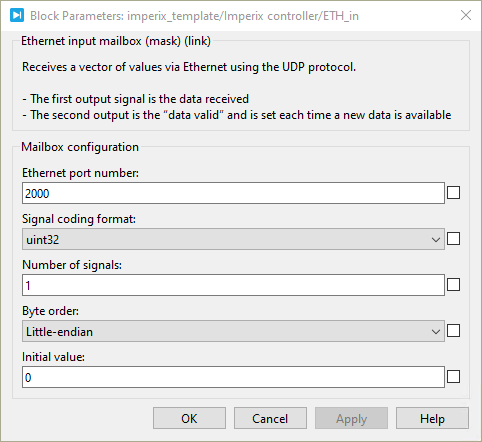Expand the Byte order Little-endian dropdown
Screen dimensions: 482x442
click(233, 331)
